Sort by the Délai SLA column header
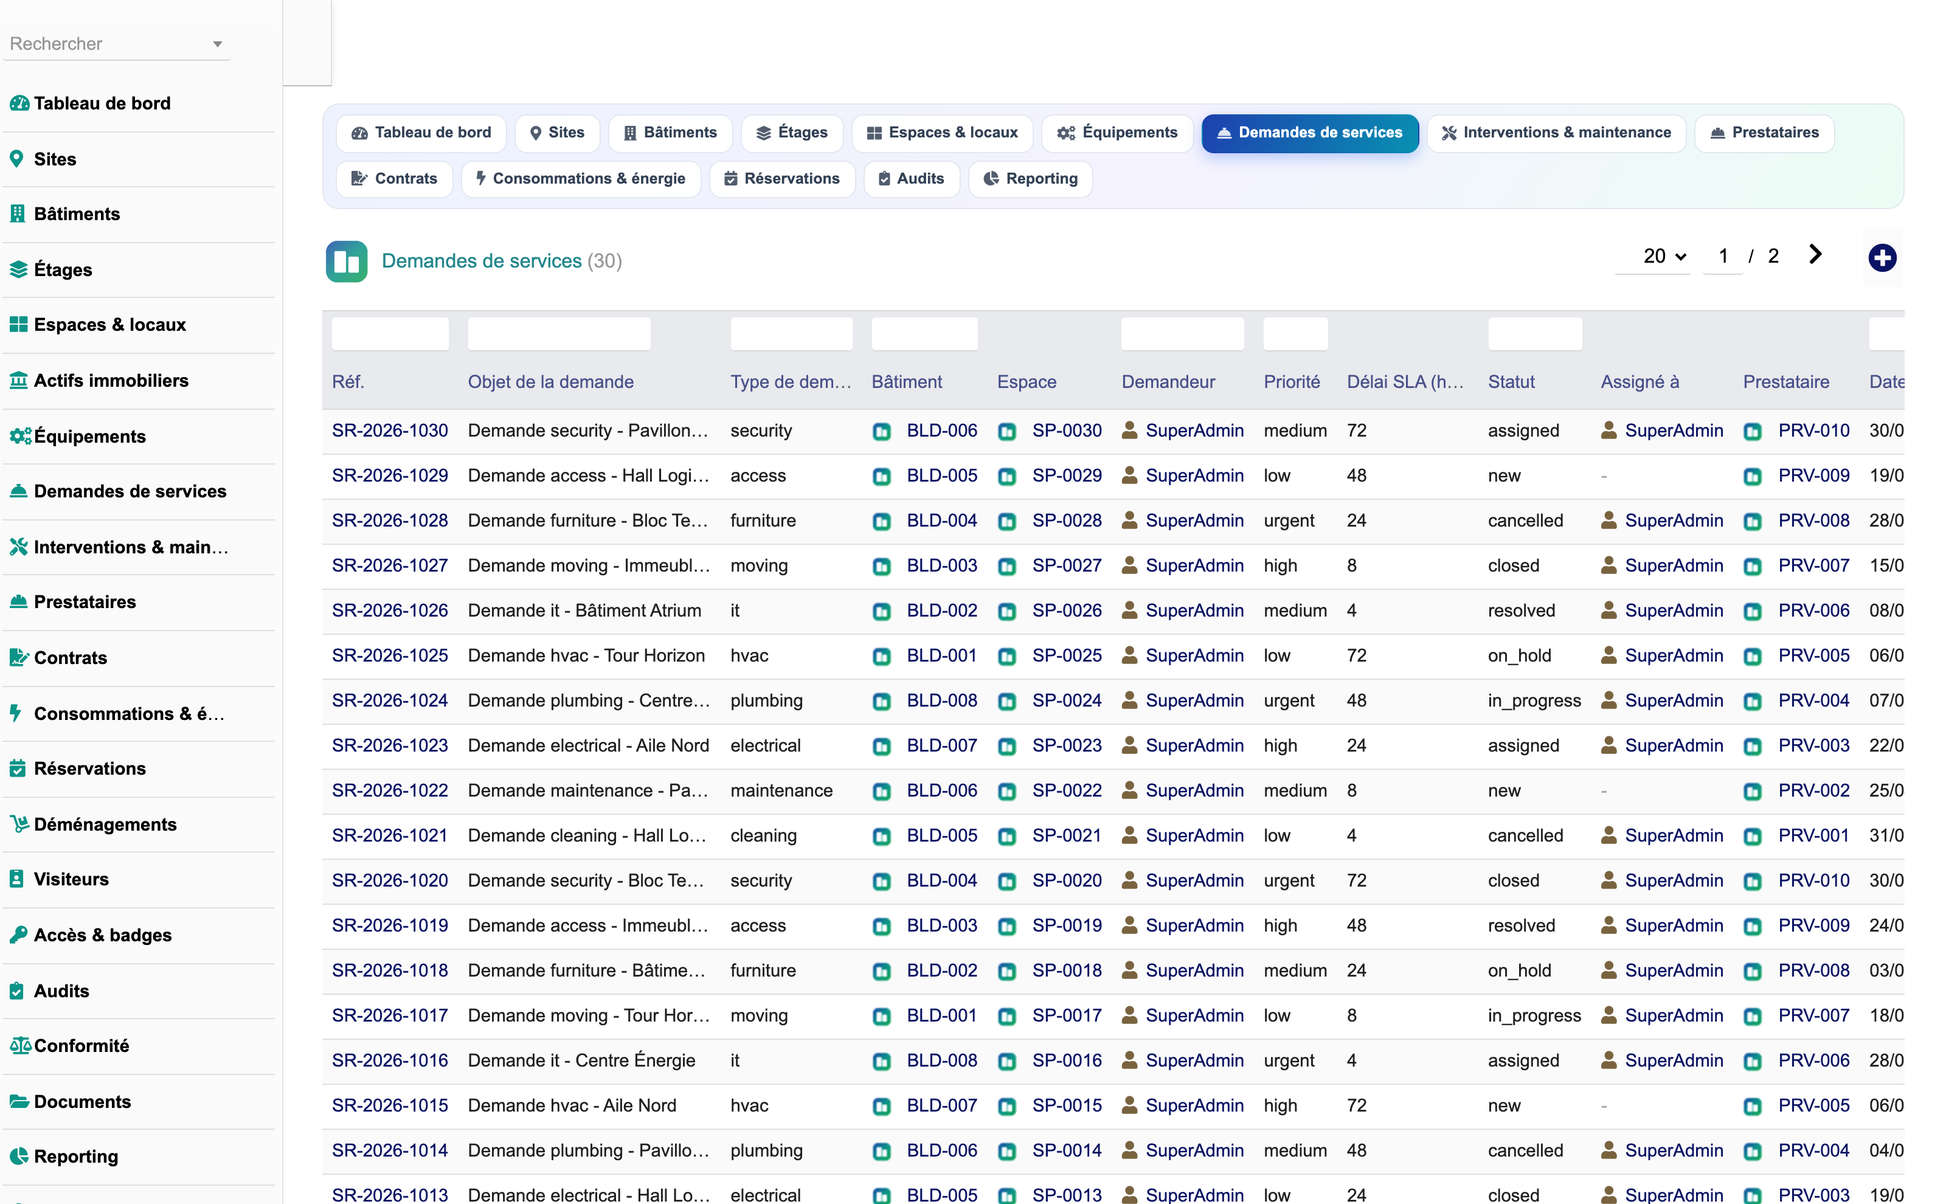The image size is (1946, 1204). pyautogui.click(x=1405, y=382)
